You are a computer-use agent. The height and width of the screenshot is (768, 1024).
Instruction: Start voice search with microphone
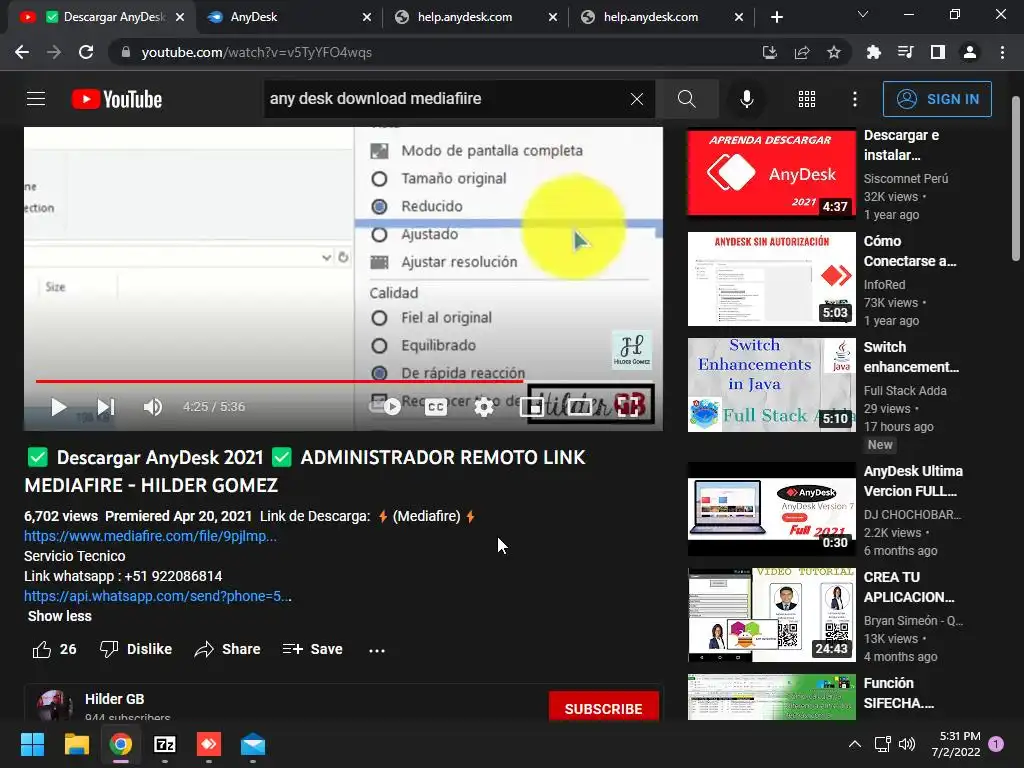click(746, 99)
